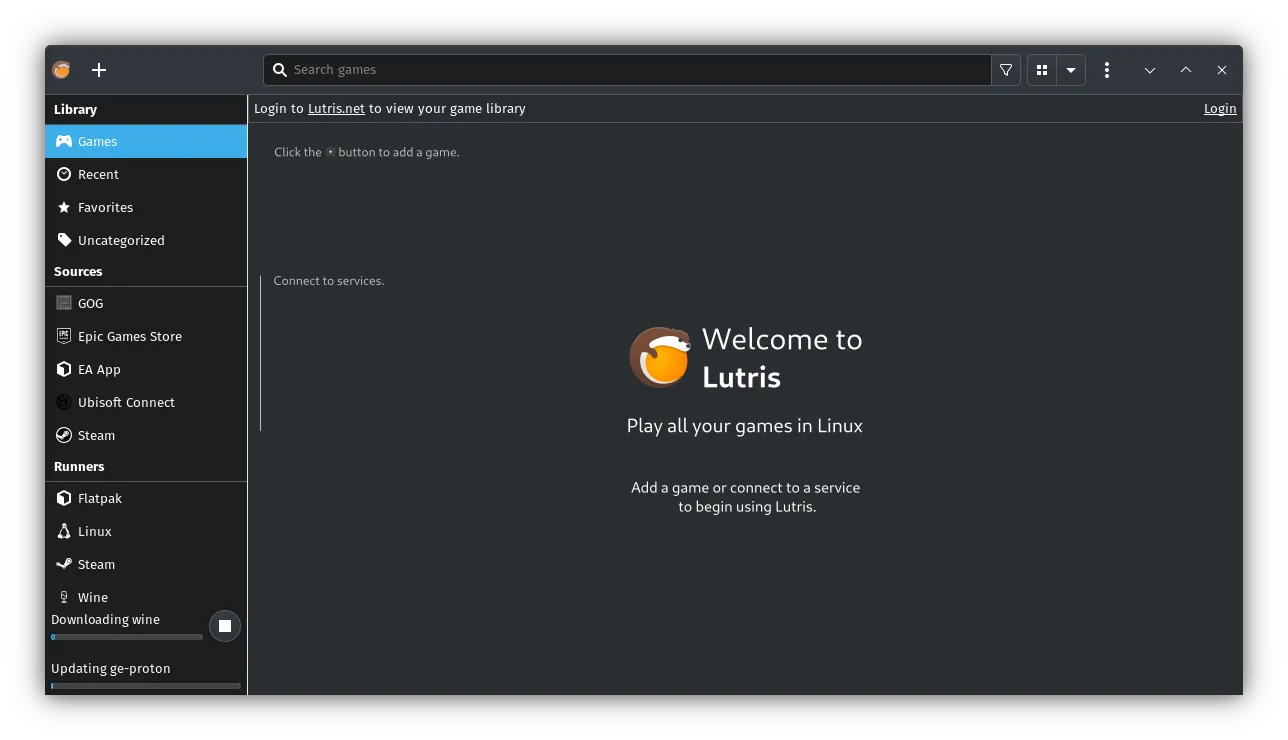Click the 'Downloading wine' label

pyautogui.click(x=105, y=619)
